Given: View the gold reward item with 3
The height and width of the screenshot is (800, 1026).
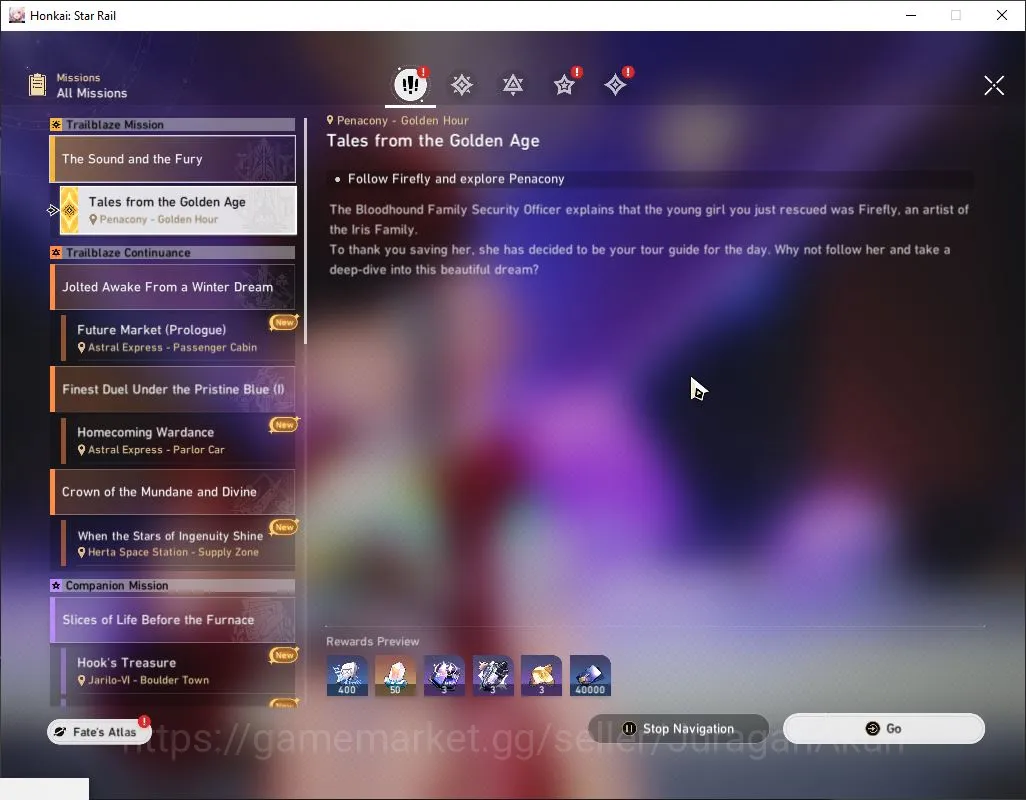Looking at the screenshot, I should tap(541, 676).
